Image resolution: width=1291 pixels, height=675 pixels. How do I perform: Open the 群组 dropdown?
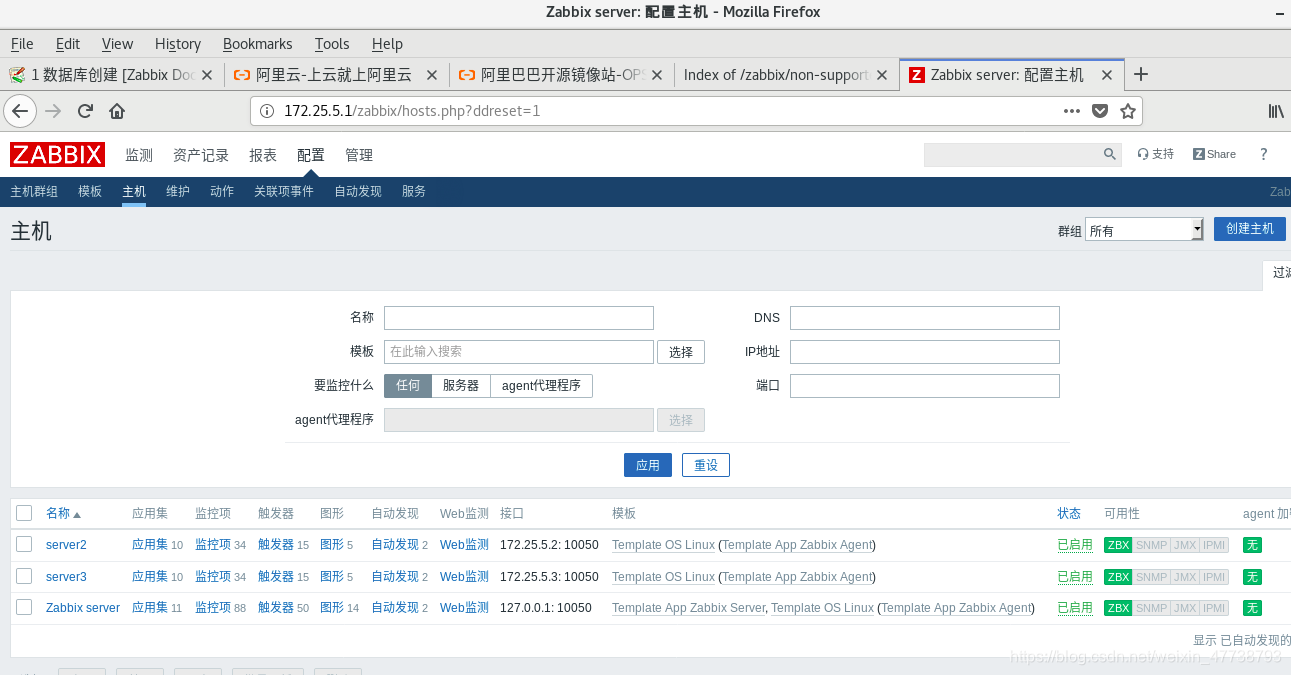pyautogui.click(x=1144, y=230)
